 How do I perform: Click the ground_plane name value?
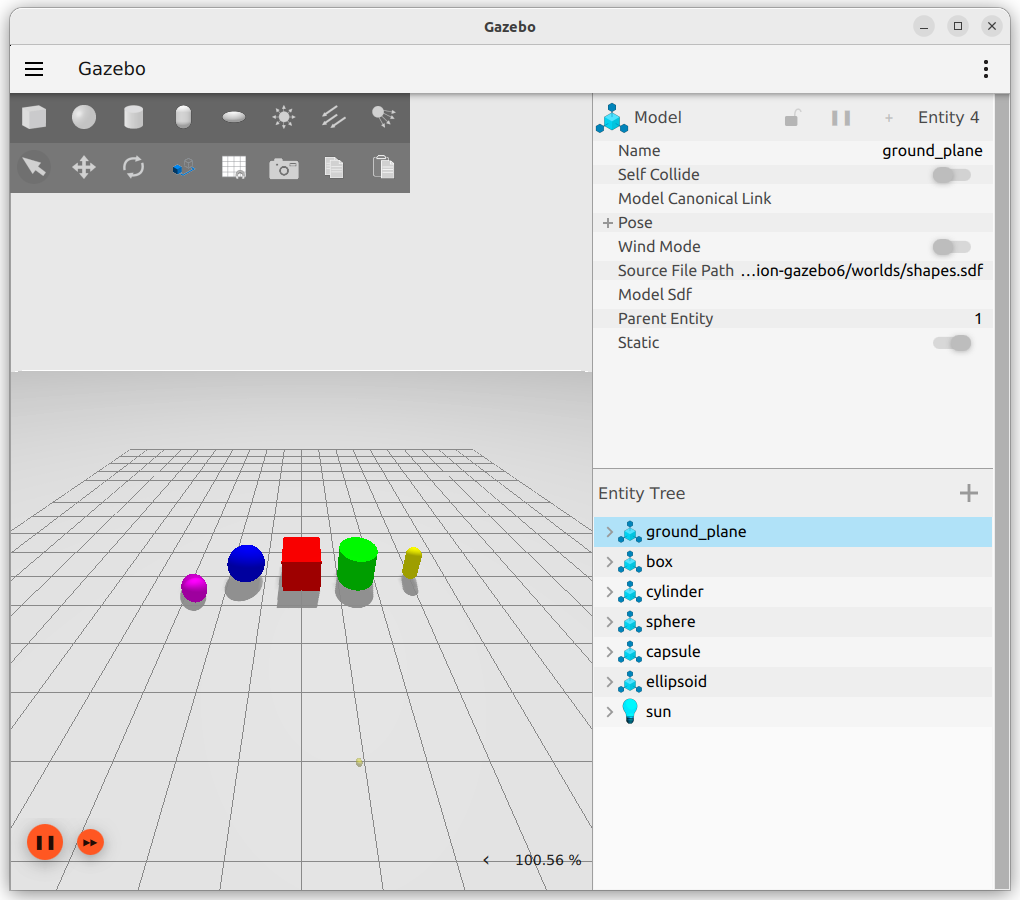tap(932, 151)
